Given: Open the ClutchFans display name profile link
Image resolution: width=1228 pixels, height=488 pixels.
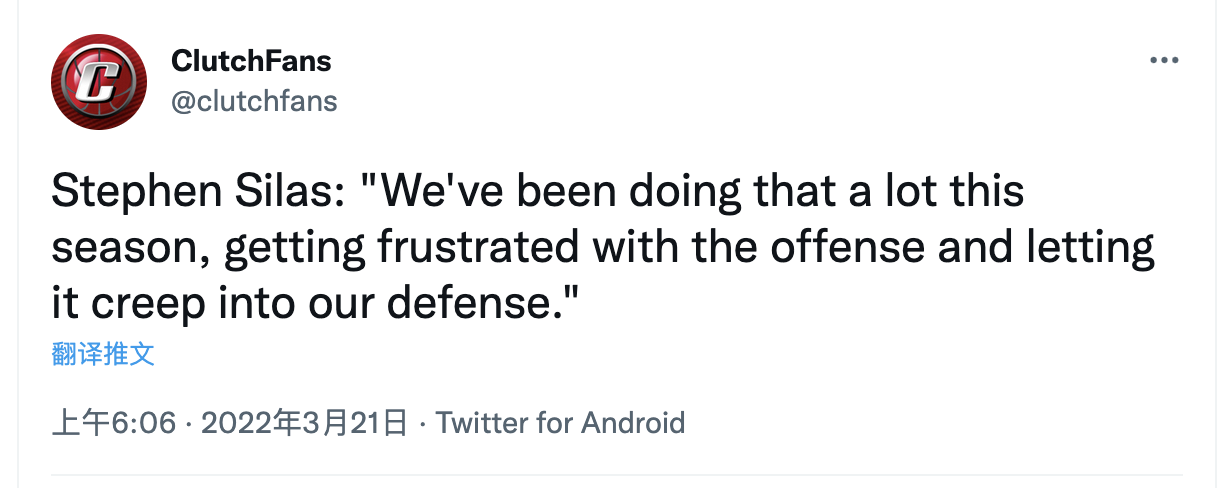Looking at the screenshot, I should pyautogui.click(x=251, y=61).
